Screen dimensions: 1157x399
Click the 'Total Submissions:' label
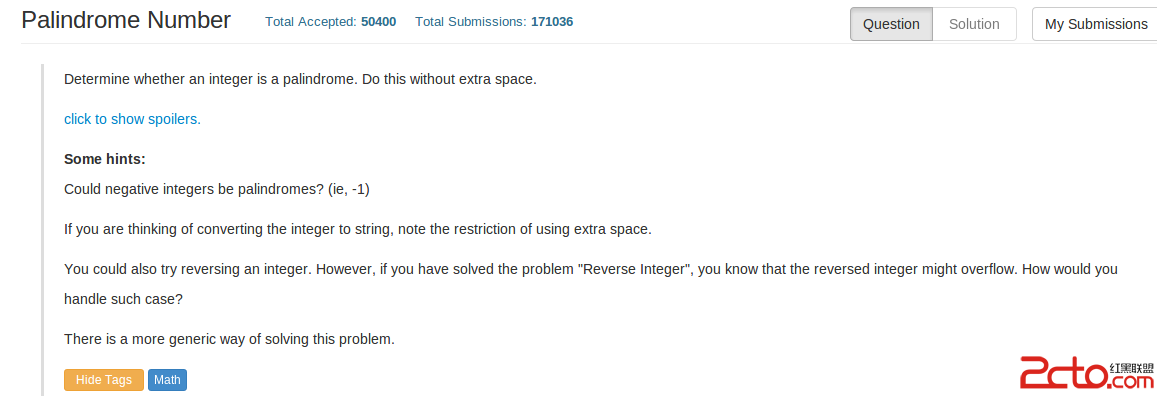(x=472, y=22)
